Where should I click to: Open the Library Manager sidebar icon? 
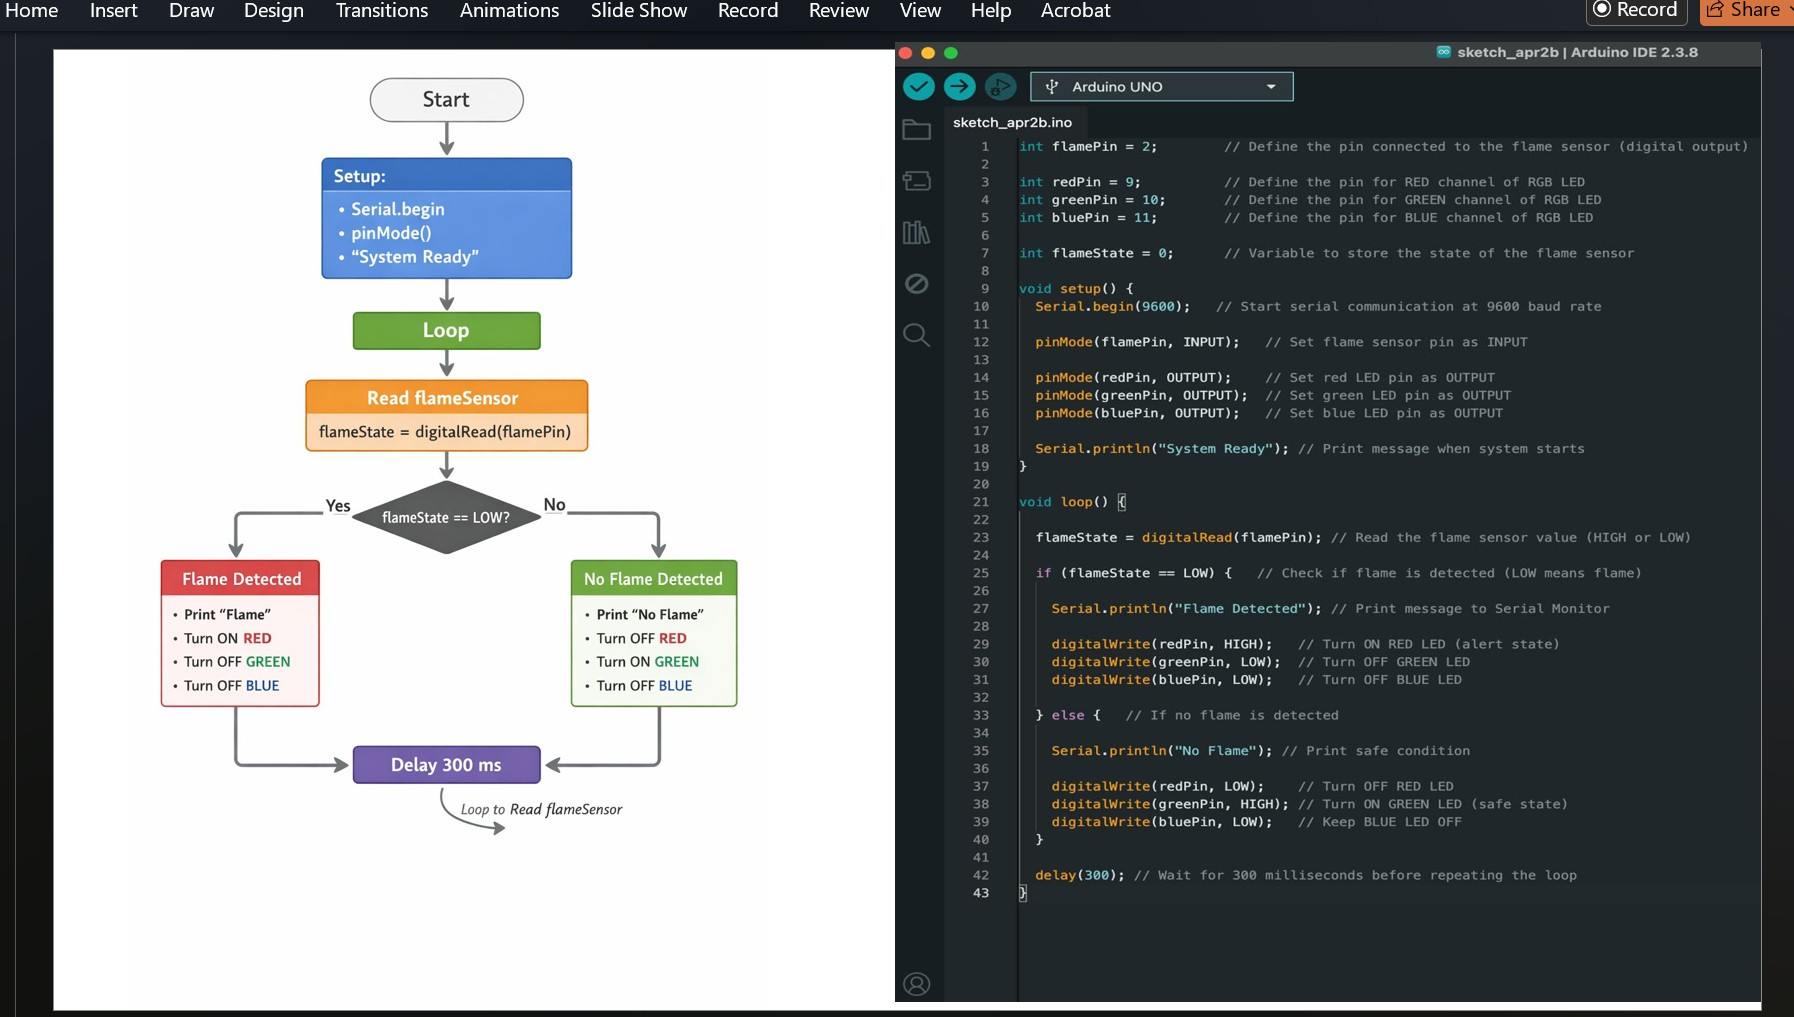pos(916,232)
